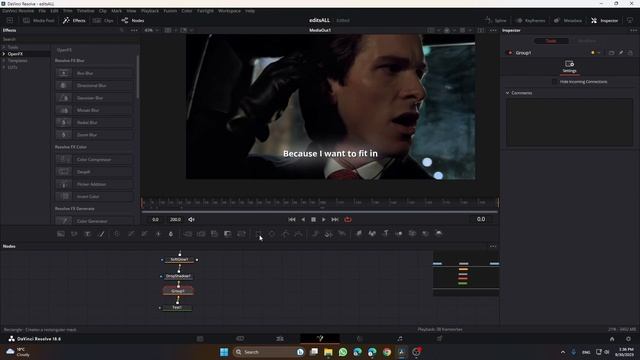640x360 pixels.
Task: Collapse the OpenFX category
Action: point(4,54)
